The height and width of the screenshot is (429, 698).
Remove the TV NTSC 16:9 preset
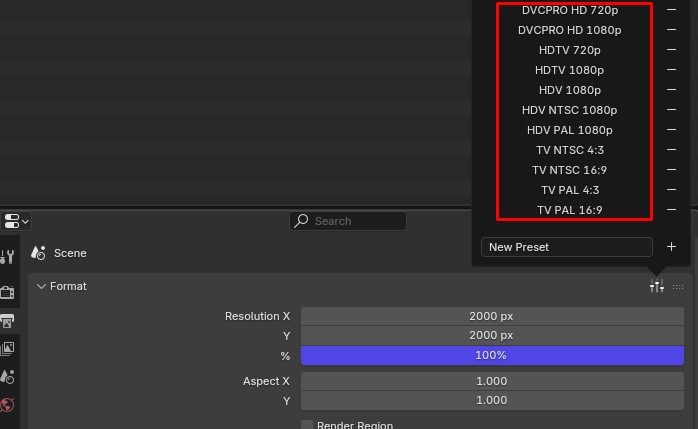[671, 170]
